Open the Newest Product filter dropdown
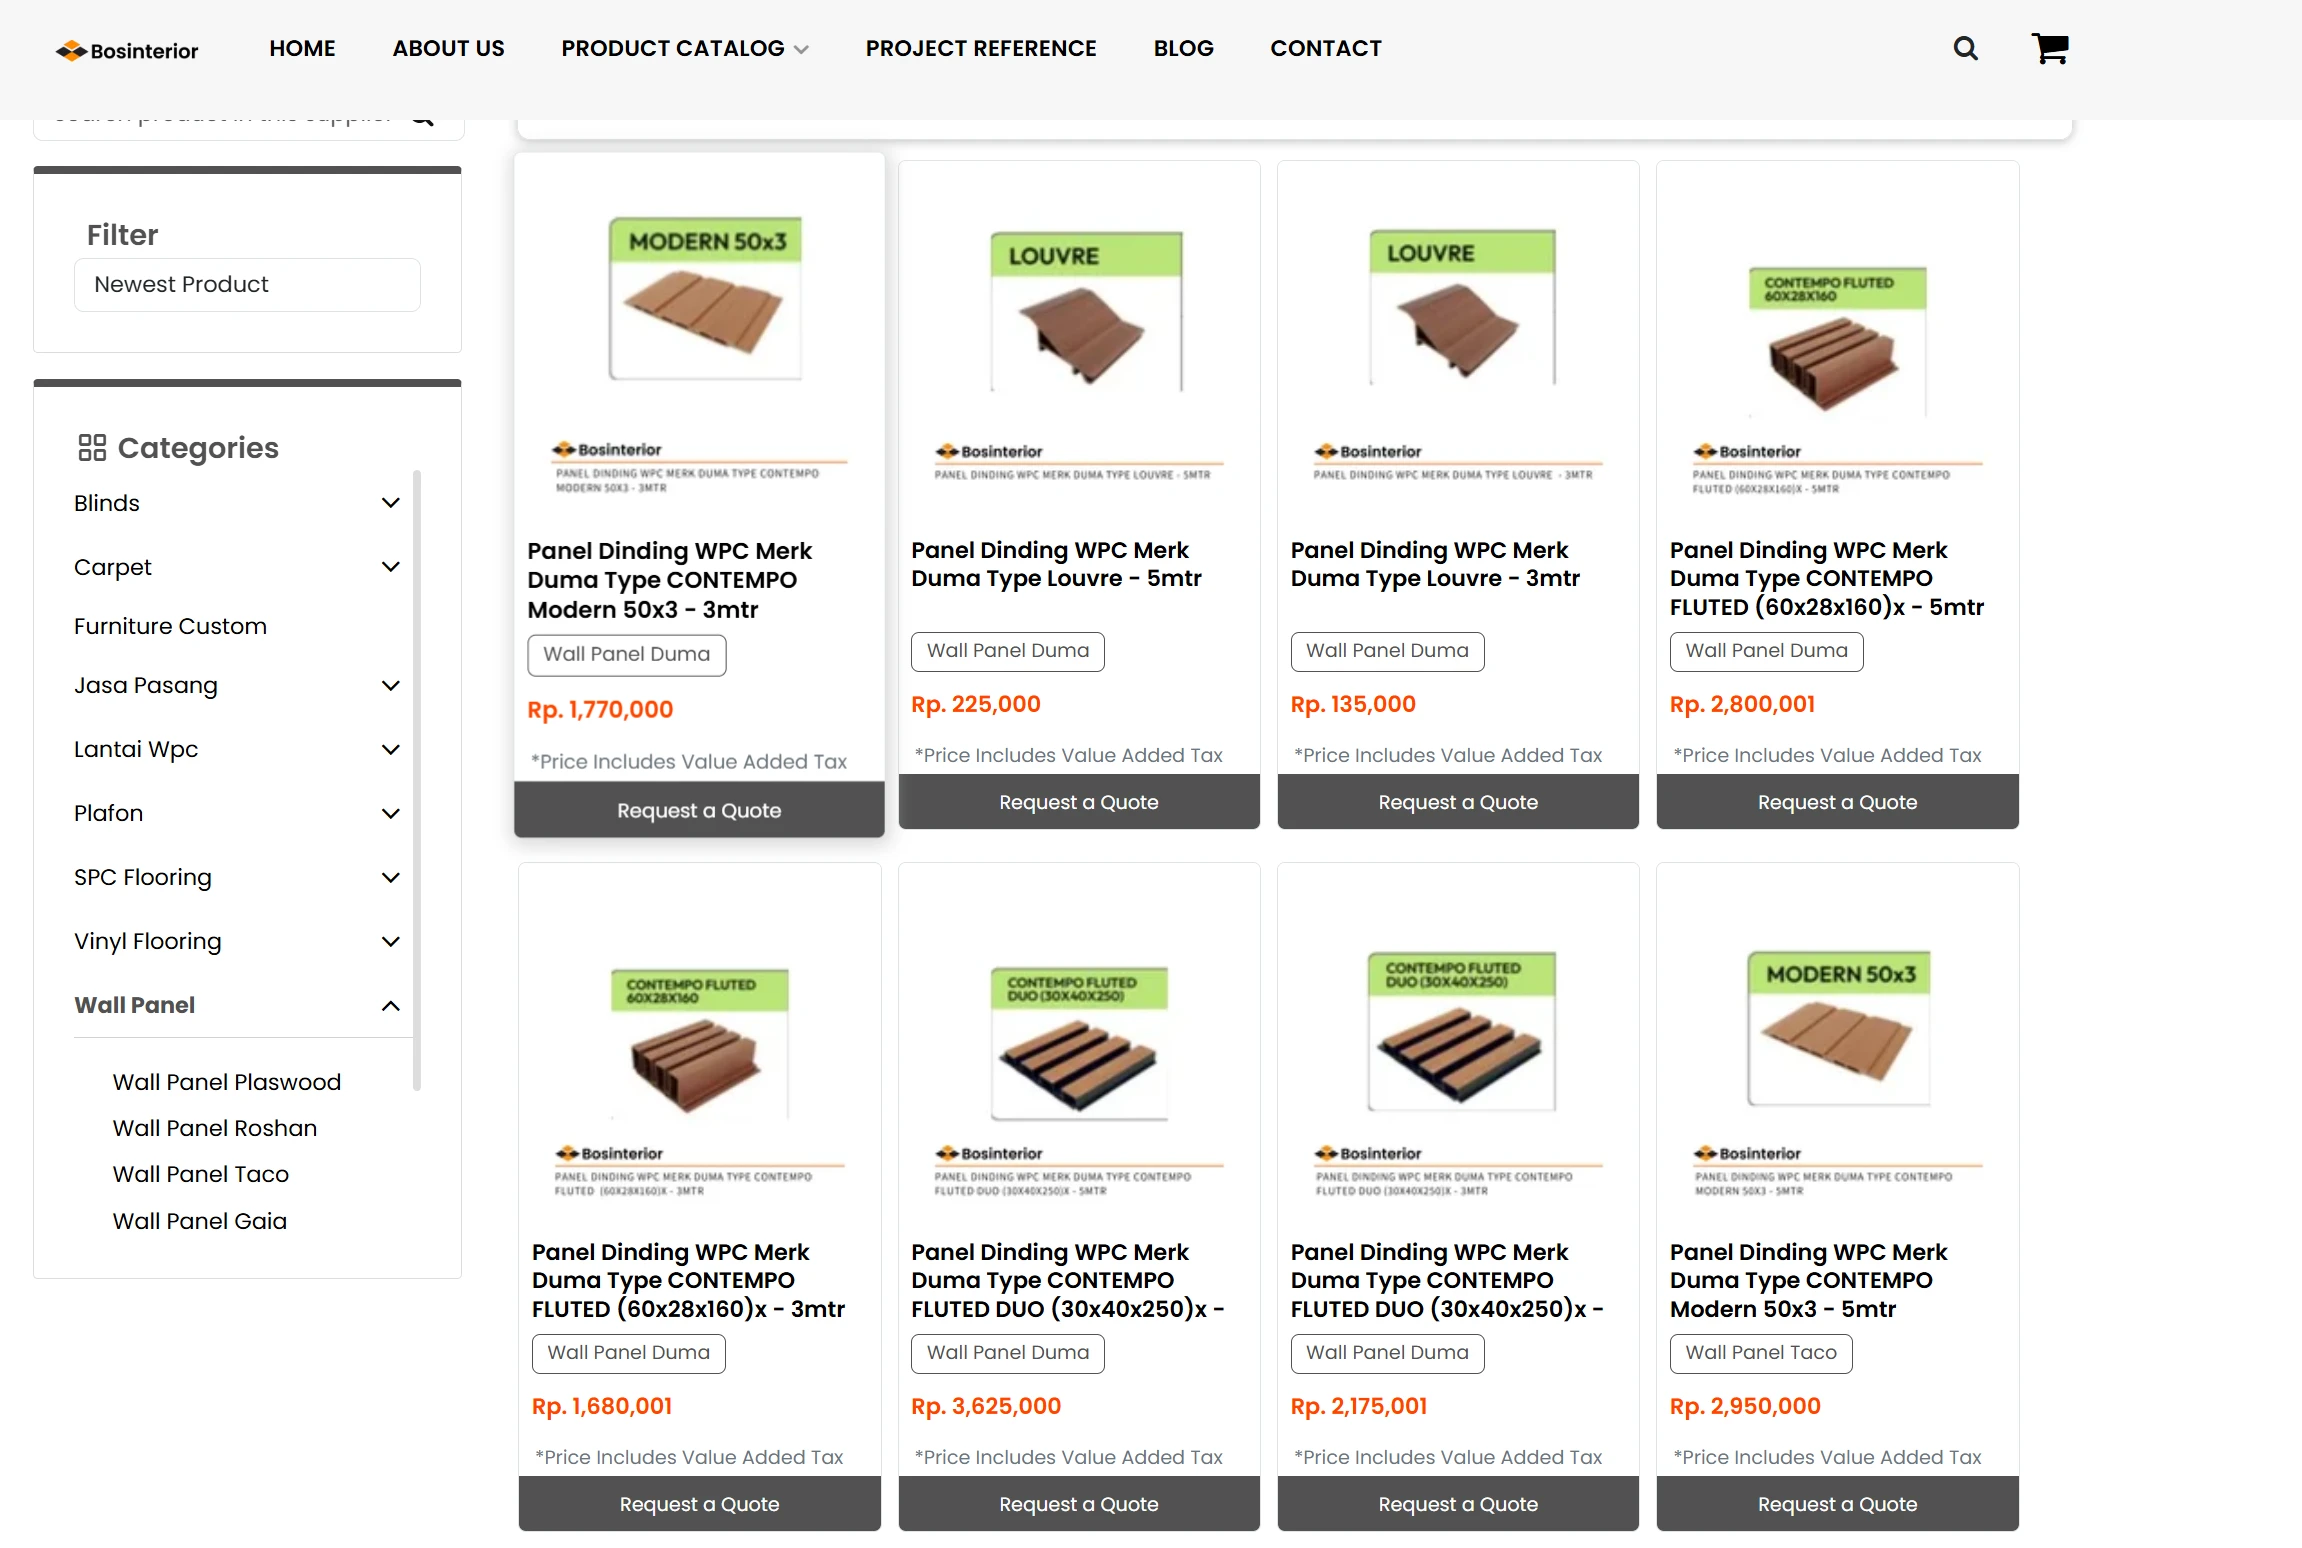This screenshot has width=2302, height=1548. click(x=247, y=285)
